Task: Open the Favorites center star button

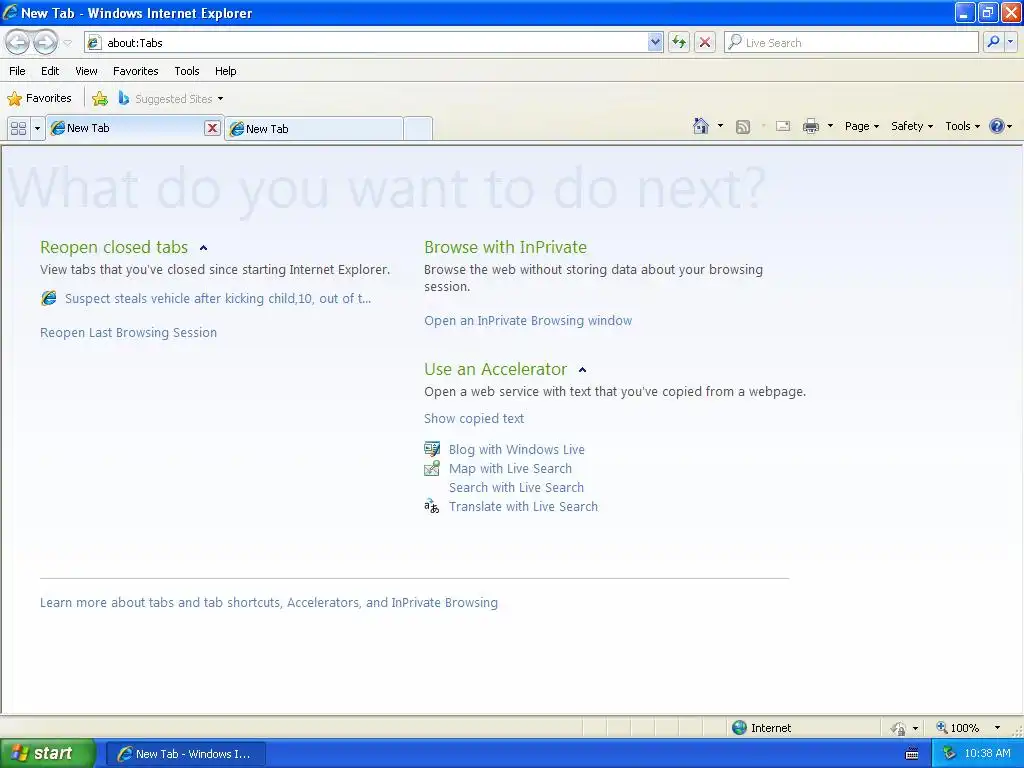Action: click(x=39, y=99)
